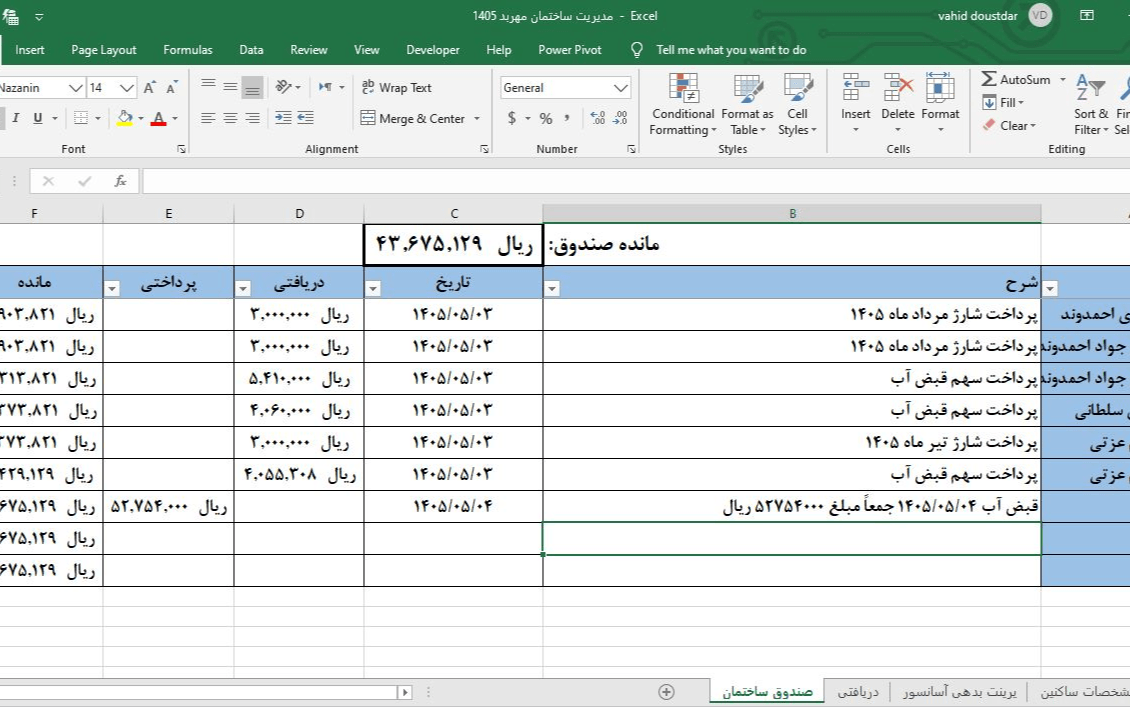Select column C header
The width and height of the screenshot is (1130, 707).
point(453,213)
